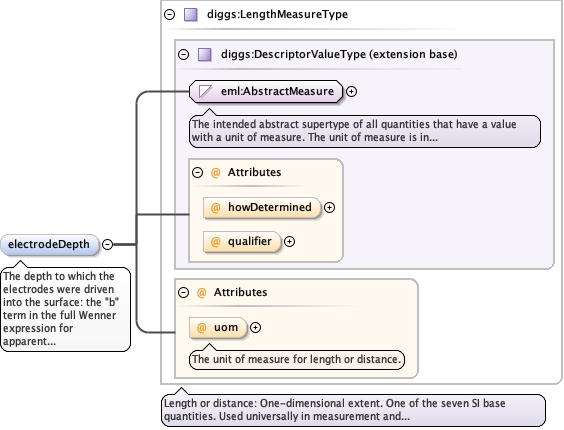The image size is (564, 430).
Task: Expand the uom attribute
Action: tap(255, 327)
